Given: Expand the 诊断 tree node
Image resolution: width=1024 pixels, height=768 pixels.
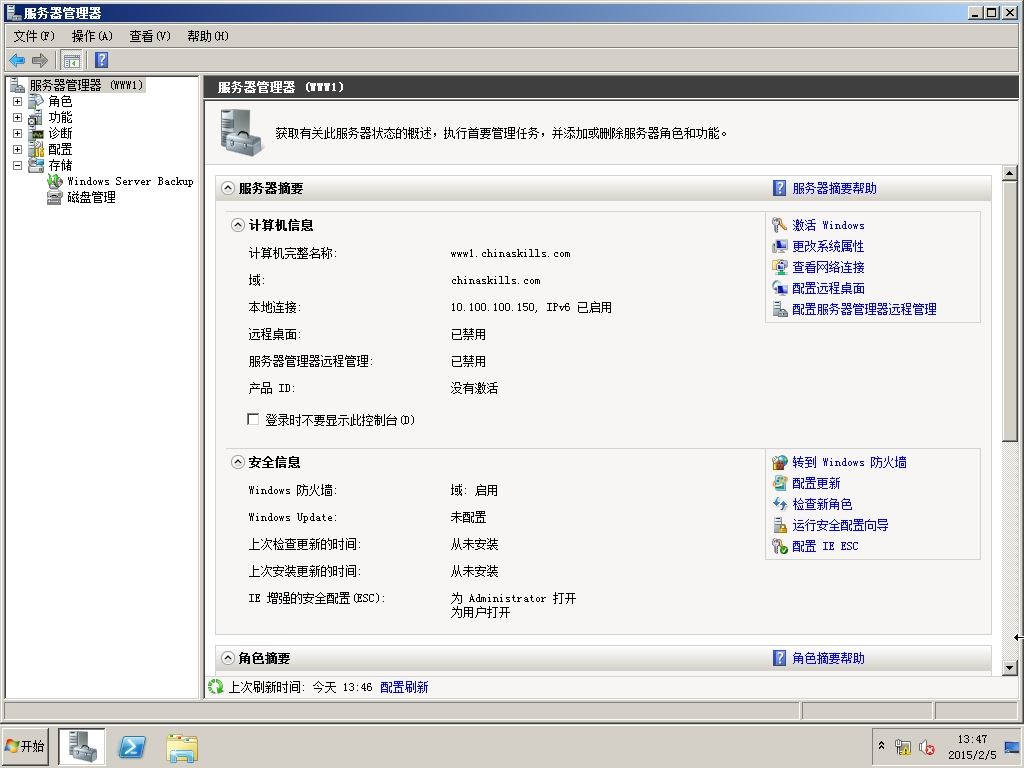Looking at the screenshot, I should (x=18, y=133).
